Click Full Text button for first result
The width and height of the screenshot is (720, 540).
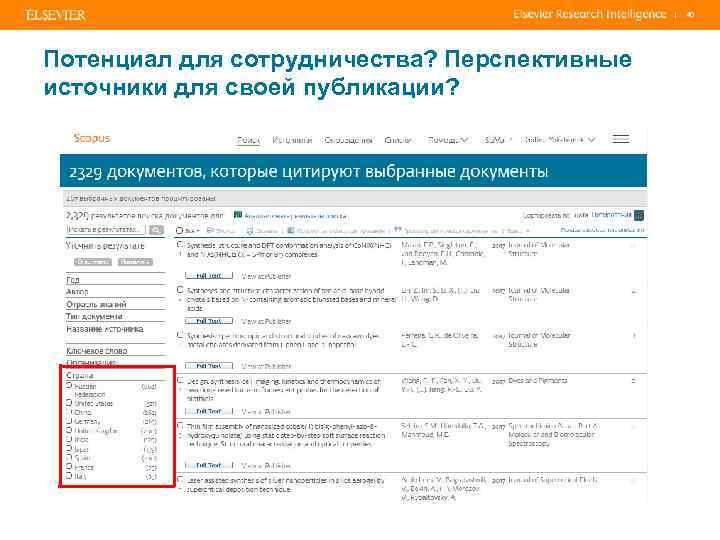208,276
